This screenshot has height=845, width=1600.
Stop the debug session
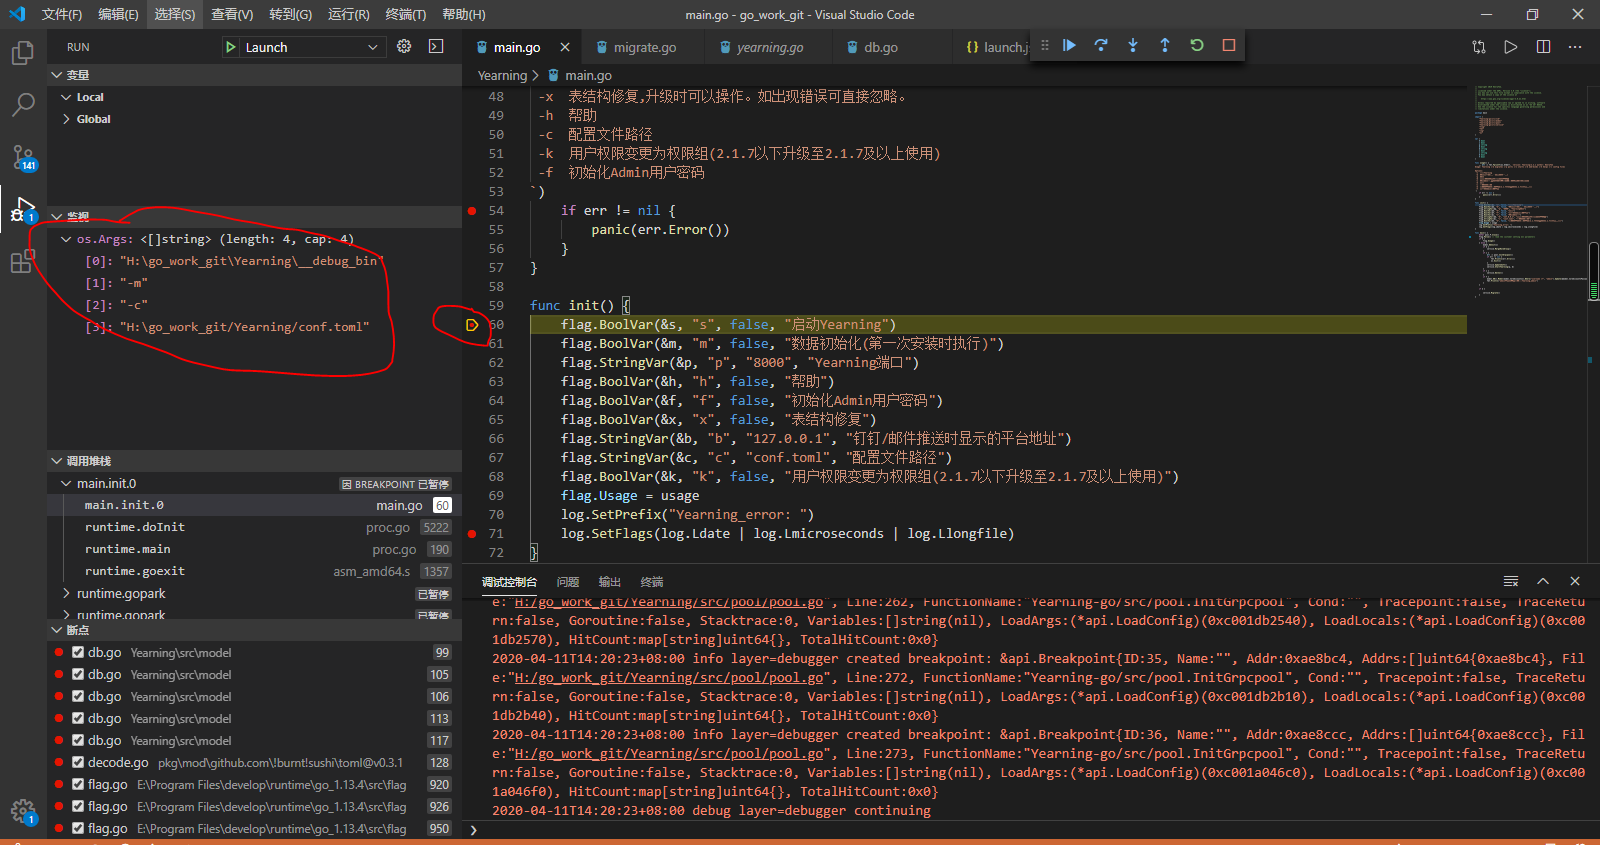[1229, 45]
